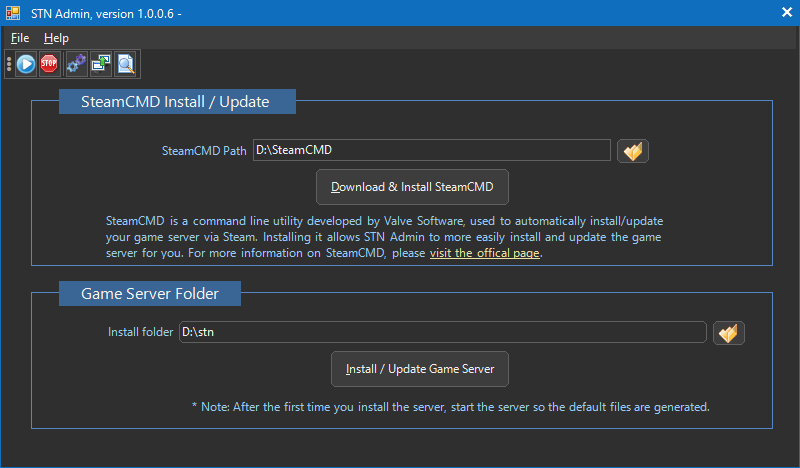The height and width of the screenshot is (468, 800).
Task: Follow the 'visit the offical page' link
Action: pyautogui.click(x=485, y=254)
